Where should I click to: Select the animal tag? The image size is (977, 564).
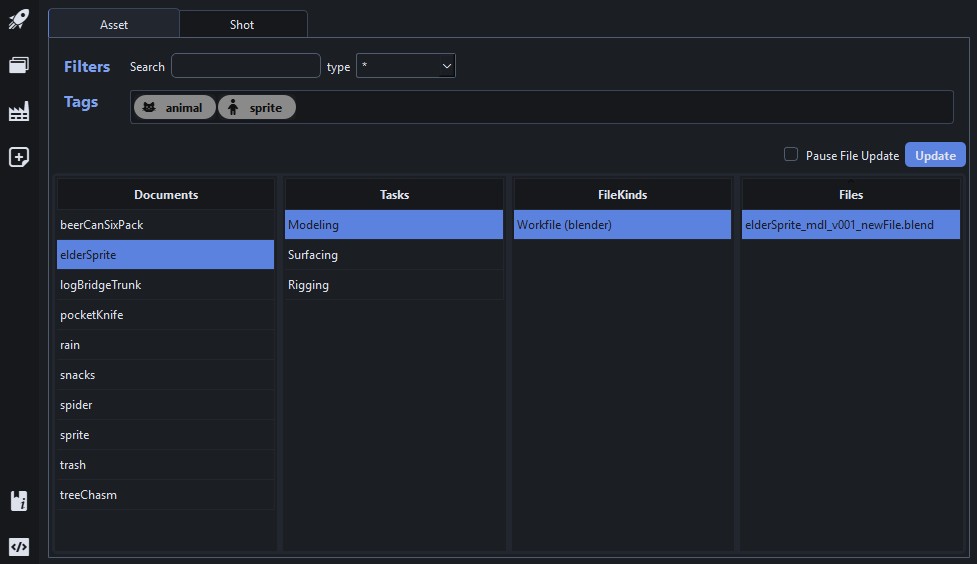coord(175,107)
